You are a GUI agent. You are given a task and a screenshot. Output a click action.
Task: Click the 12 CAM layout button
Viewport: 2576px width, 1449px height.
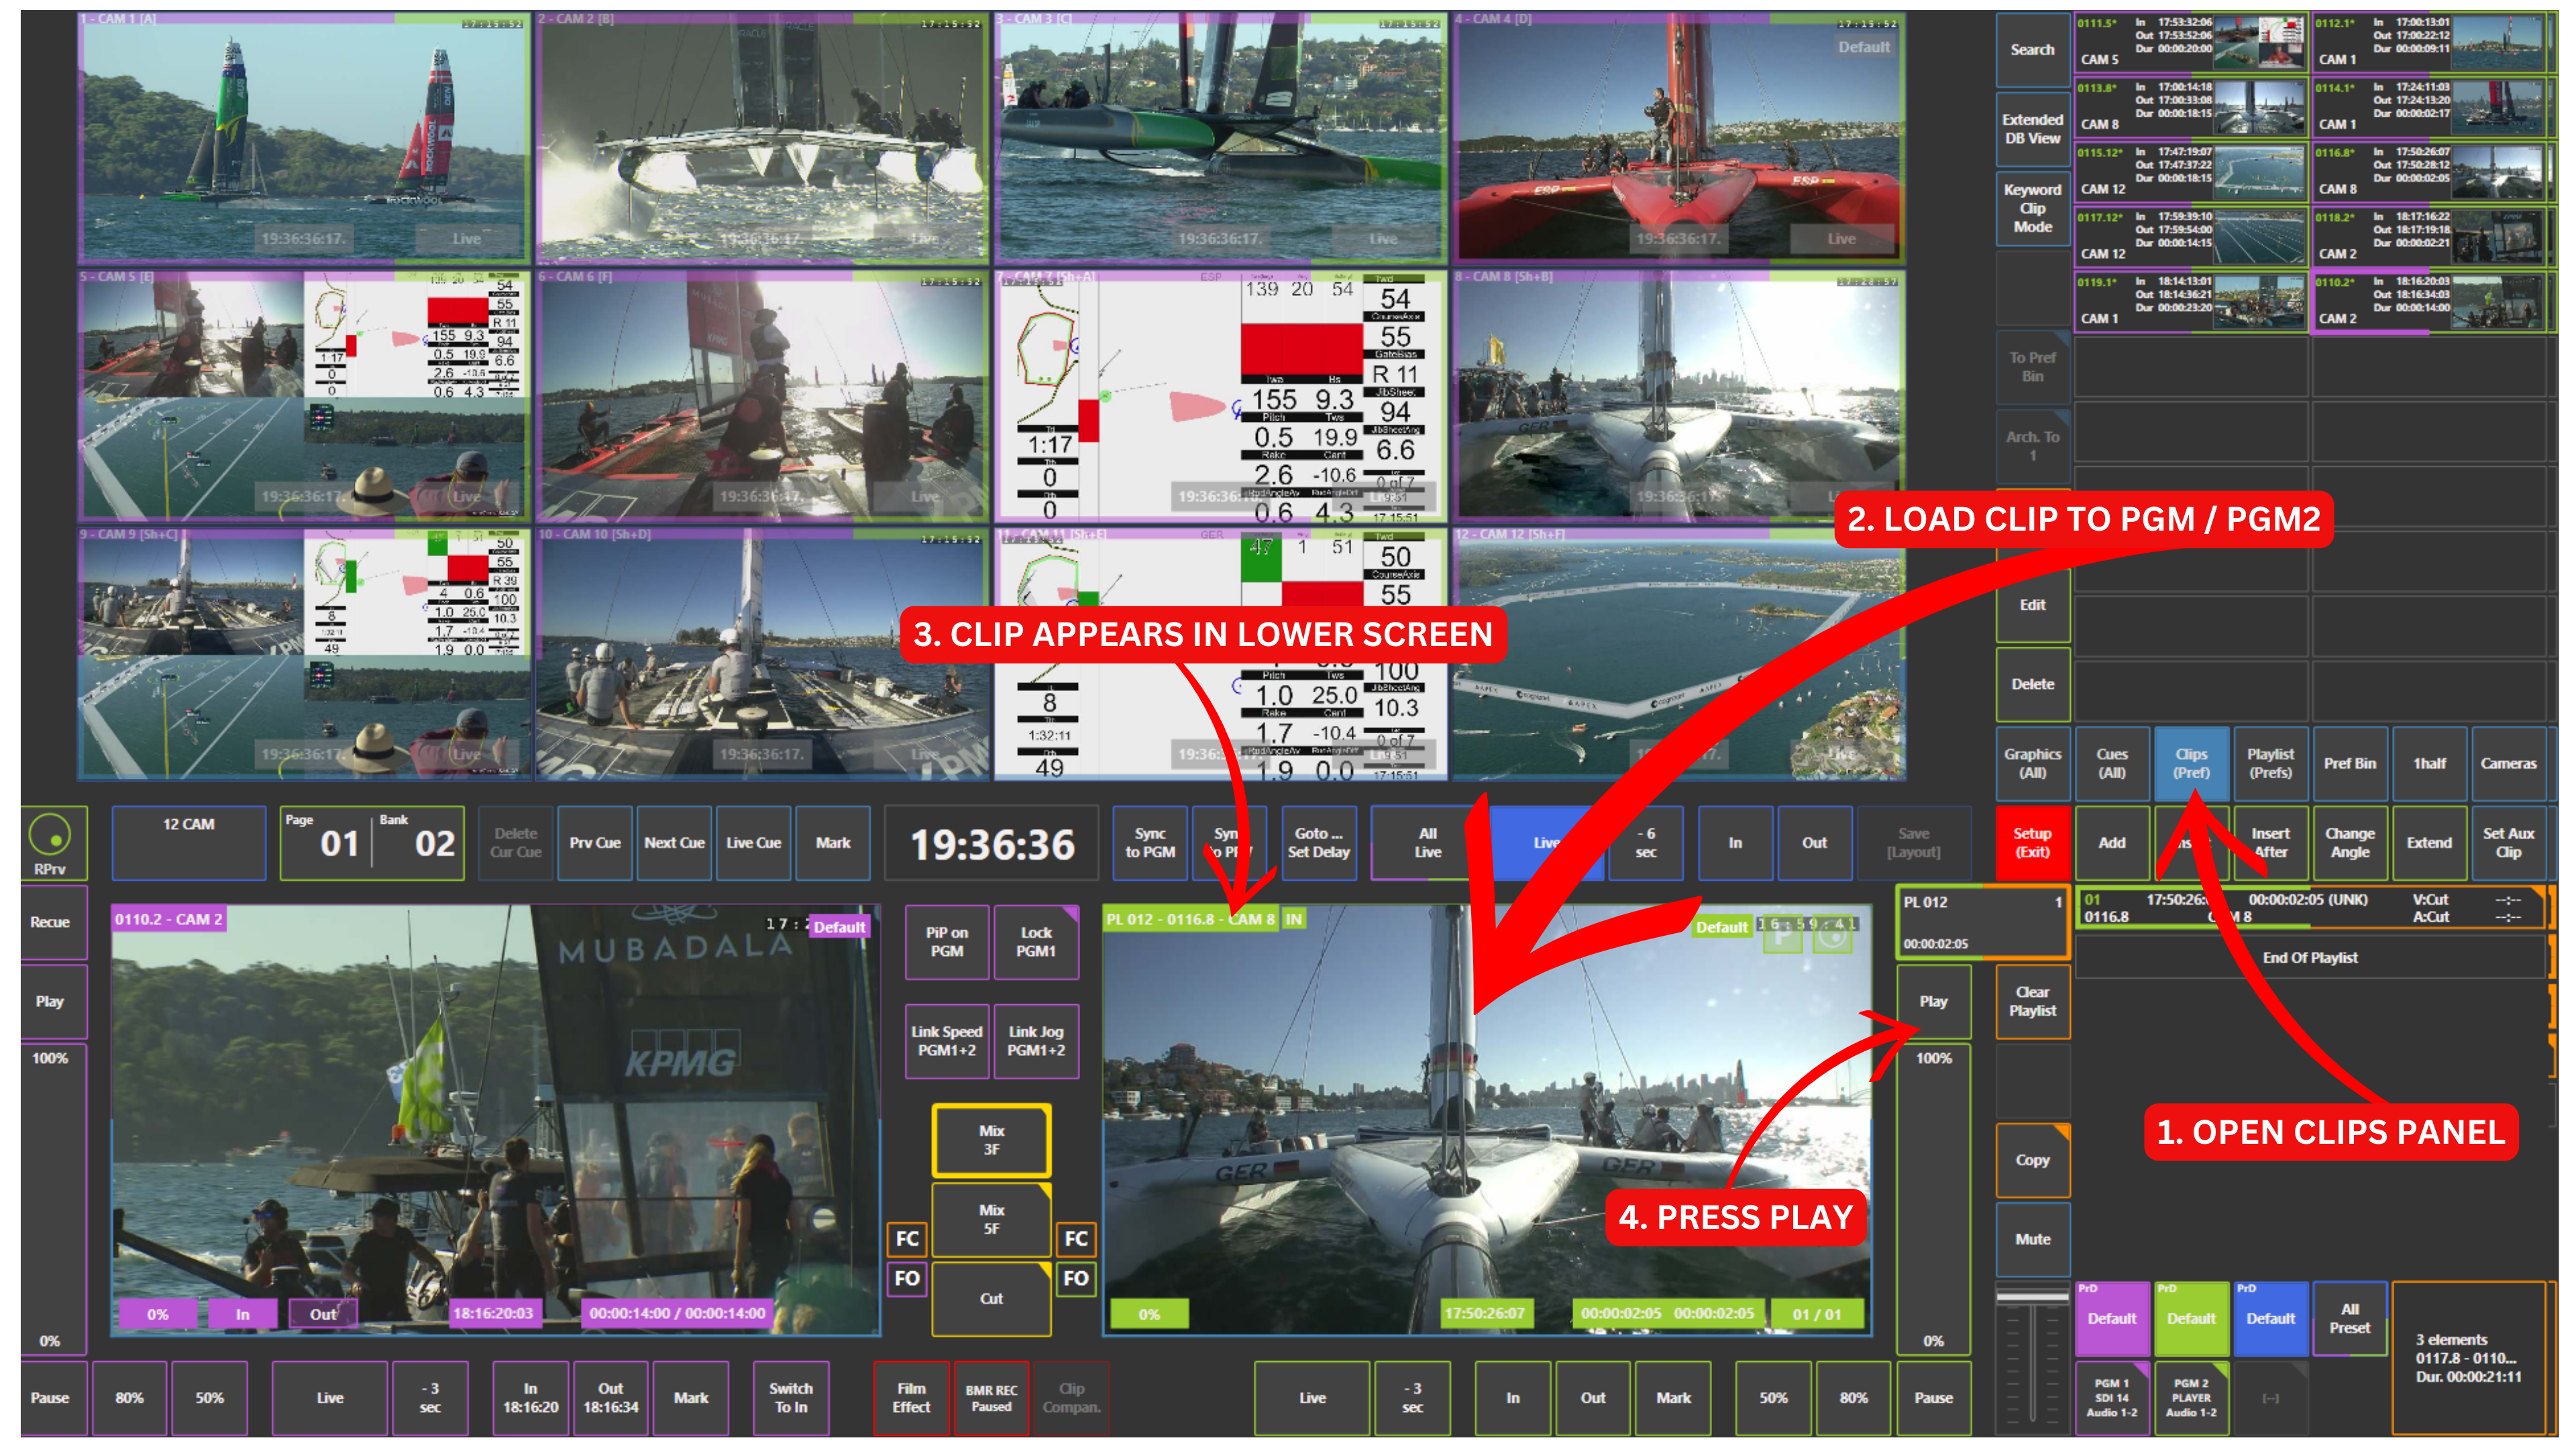(x=189, y=843)
